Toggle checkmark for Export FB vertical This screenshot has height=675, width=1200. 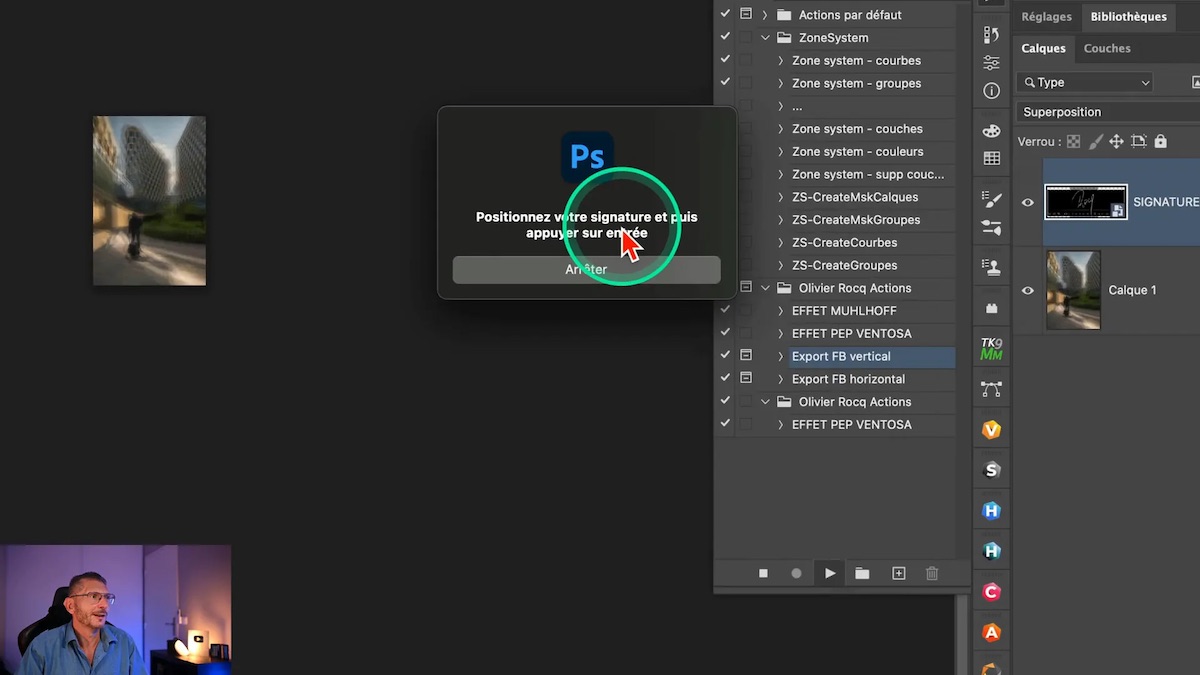(x=726, y=355)
